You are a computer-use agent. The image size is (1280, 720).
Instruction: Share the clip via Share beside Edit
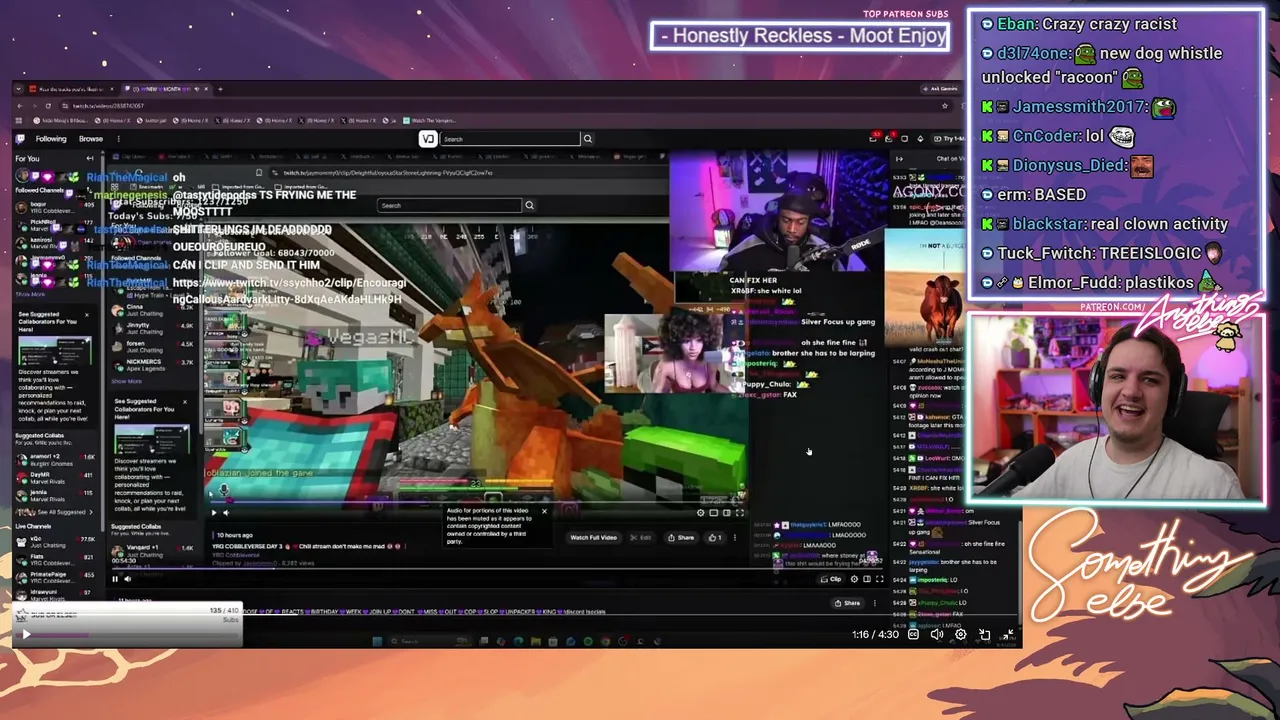[682, 538]
